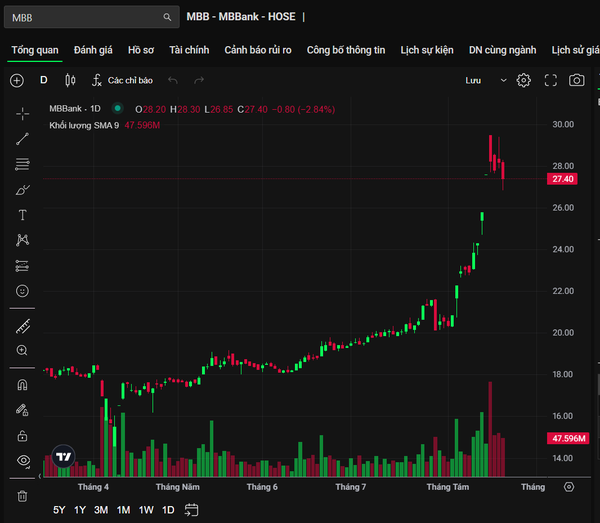Set chart range to 1M
Screen dimensions: 600x523
pyautogui.click(x=123, y=510)
